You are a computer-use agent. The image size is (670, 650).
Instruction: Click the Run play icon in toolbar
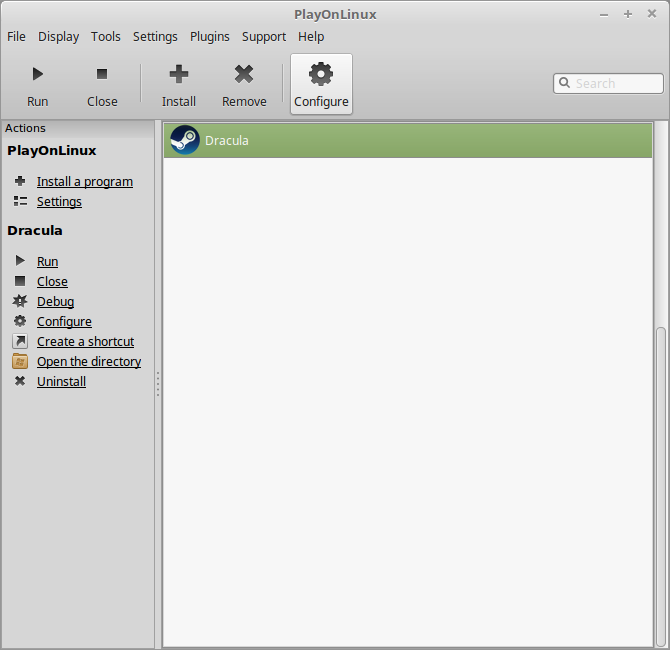38,74
